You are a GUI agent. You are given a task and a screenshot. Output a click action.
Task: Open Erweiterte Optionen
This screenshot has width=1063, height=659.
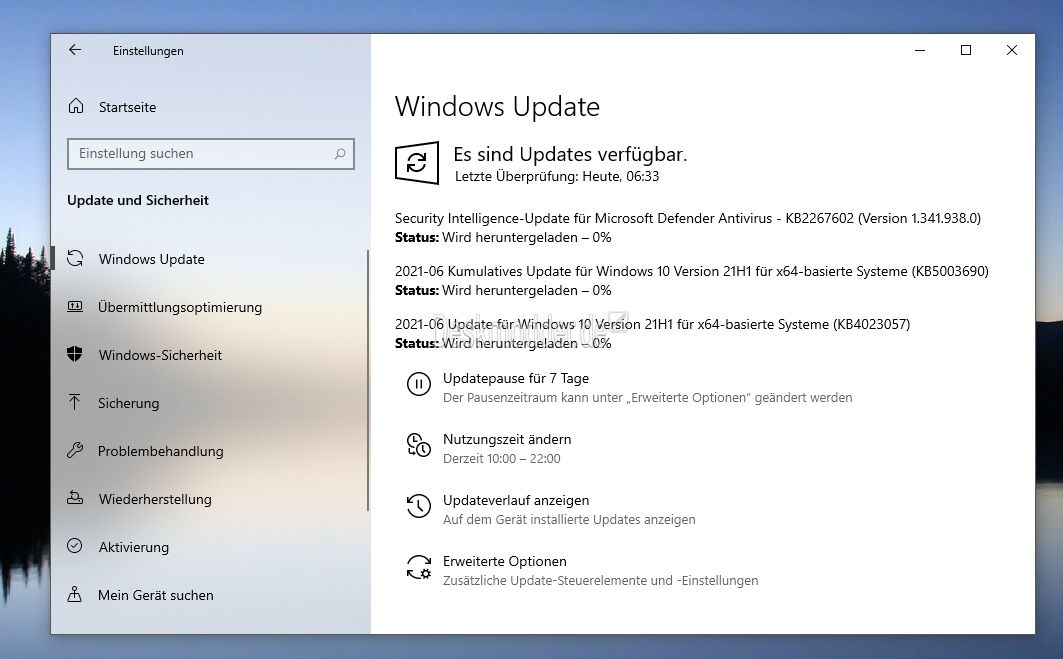pyautogui.click(x=504, y=561)
